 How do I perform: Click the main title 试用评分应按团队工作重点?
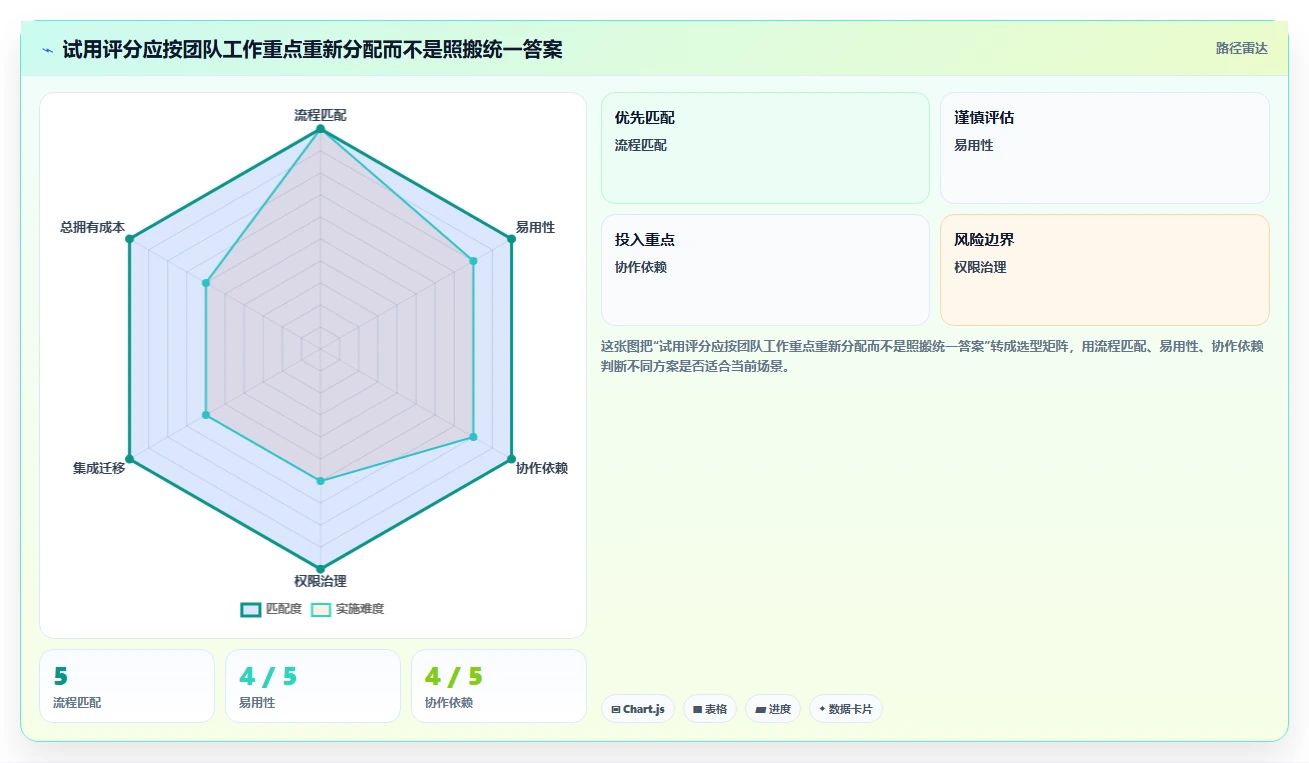[x=312, y=49]
